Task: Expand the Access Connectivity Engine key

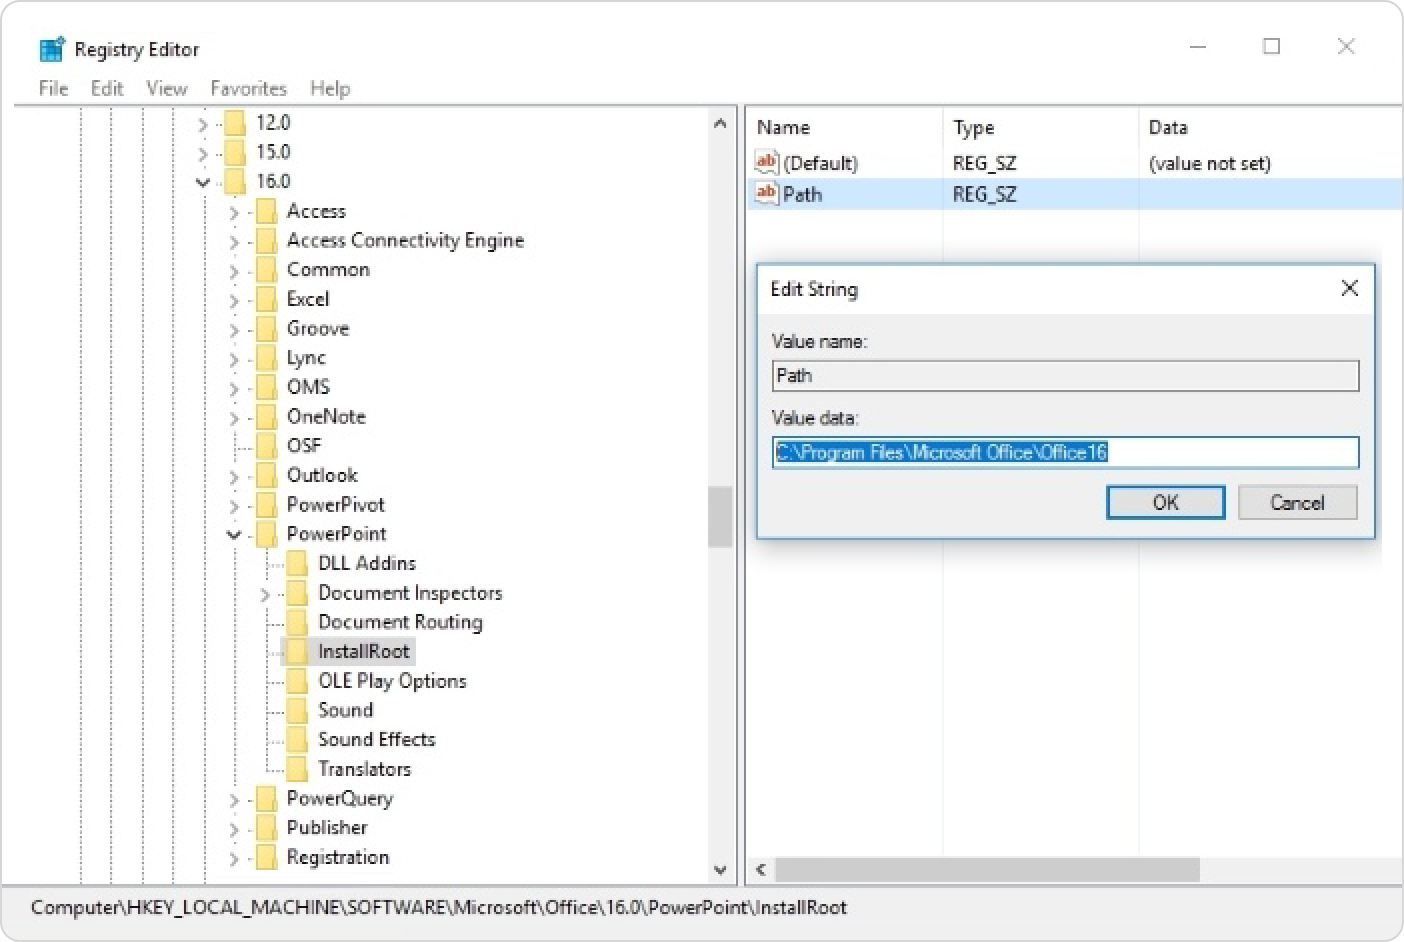Action: coord(234,241)
